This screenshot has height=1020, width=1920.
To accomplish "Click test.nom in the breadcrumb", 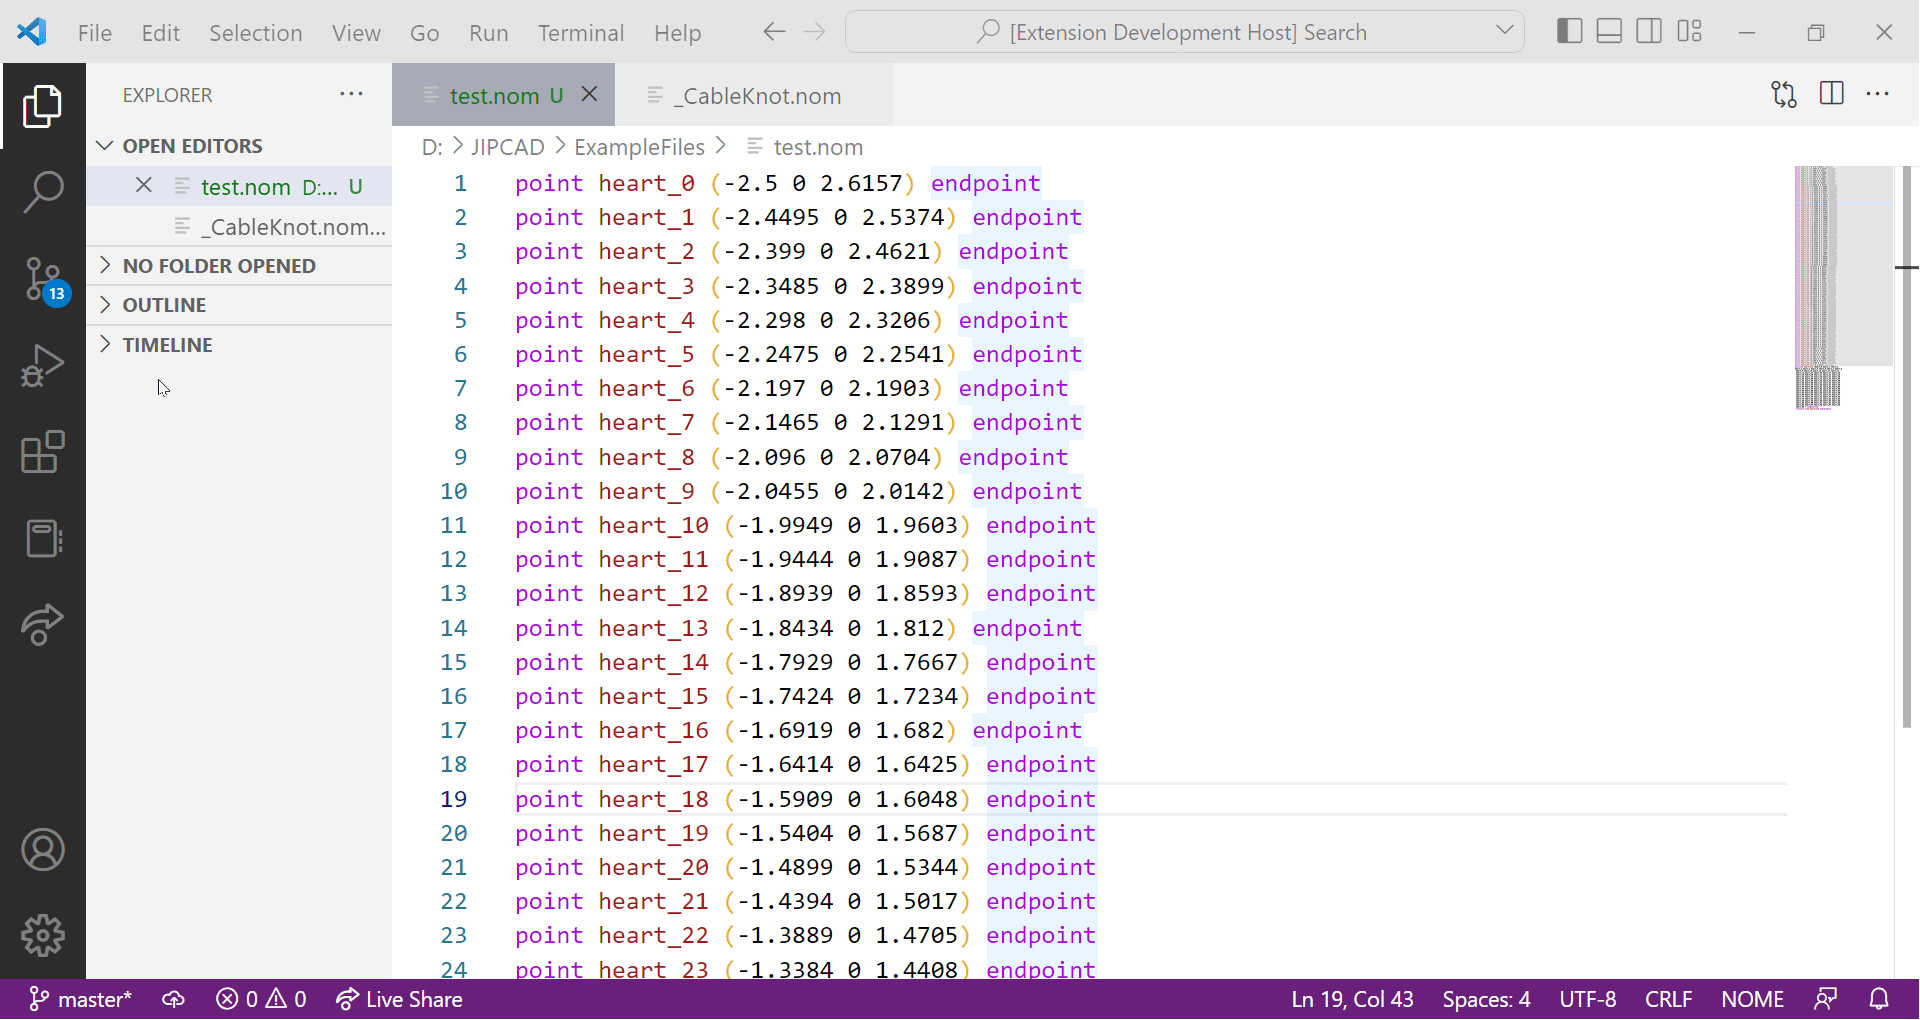I will click(818, 147).
